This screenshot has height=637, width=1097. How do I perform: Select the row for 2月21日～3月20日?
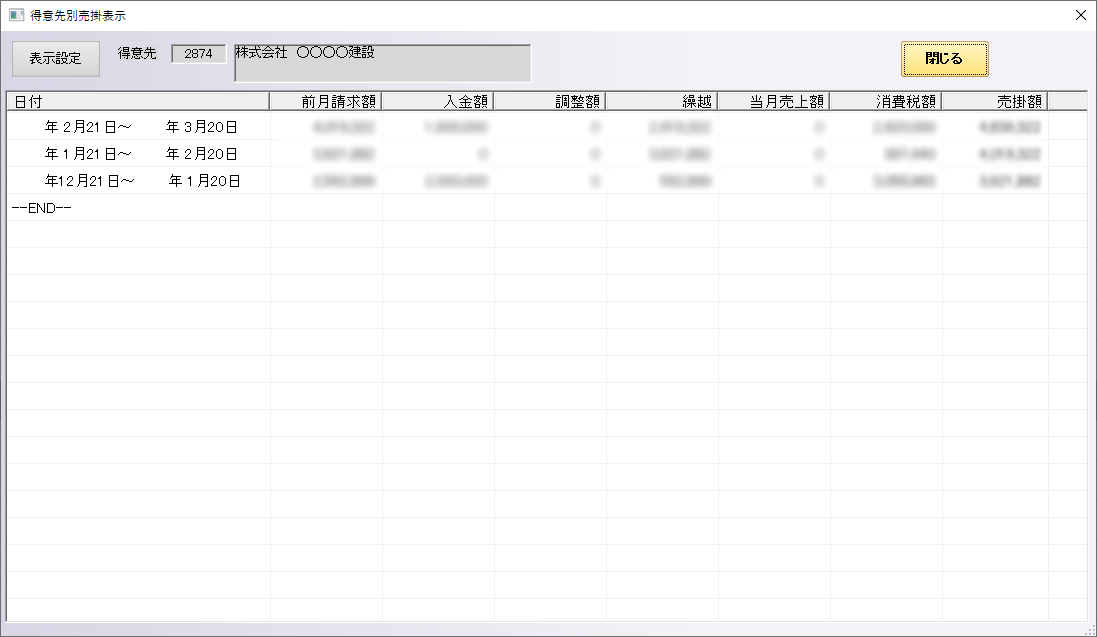click(140, 127)
